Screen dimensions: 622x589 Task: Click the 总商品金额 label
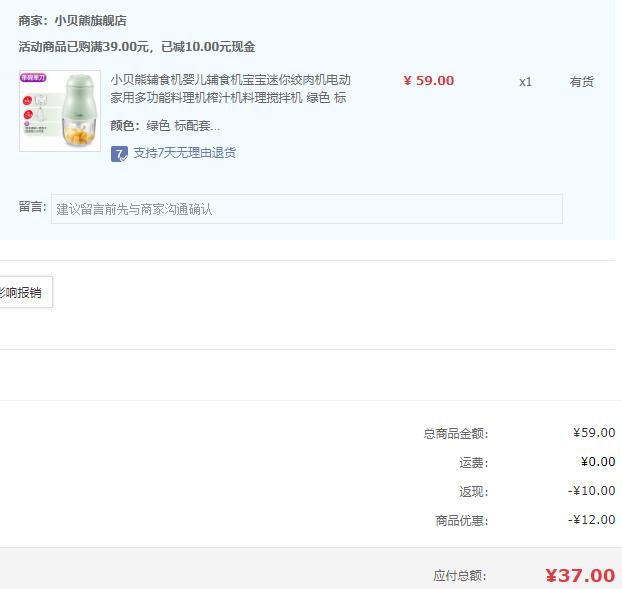pyautogui.click(x=456, y=434)
